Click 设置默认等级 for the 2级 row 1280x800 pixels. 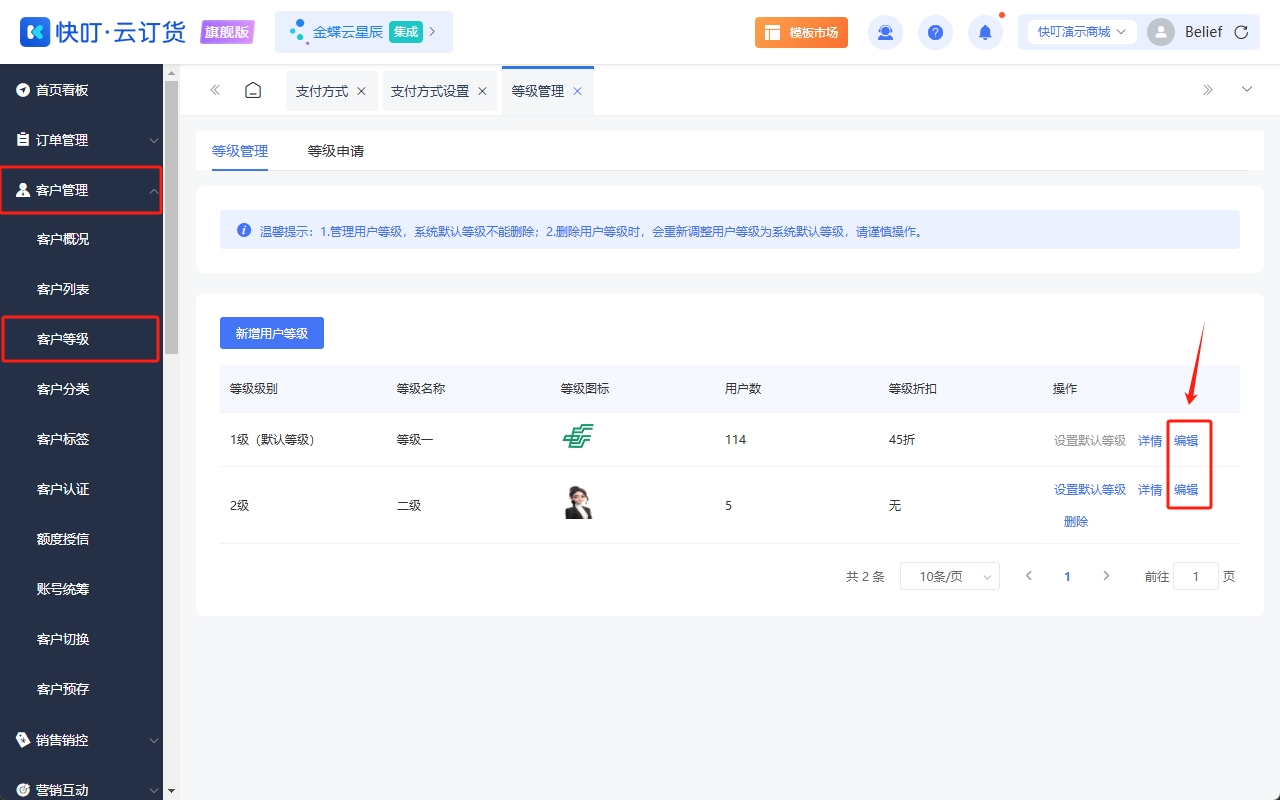point(1090,490)
